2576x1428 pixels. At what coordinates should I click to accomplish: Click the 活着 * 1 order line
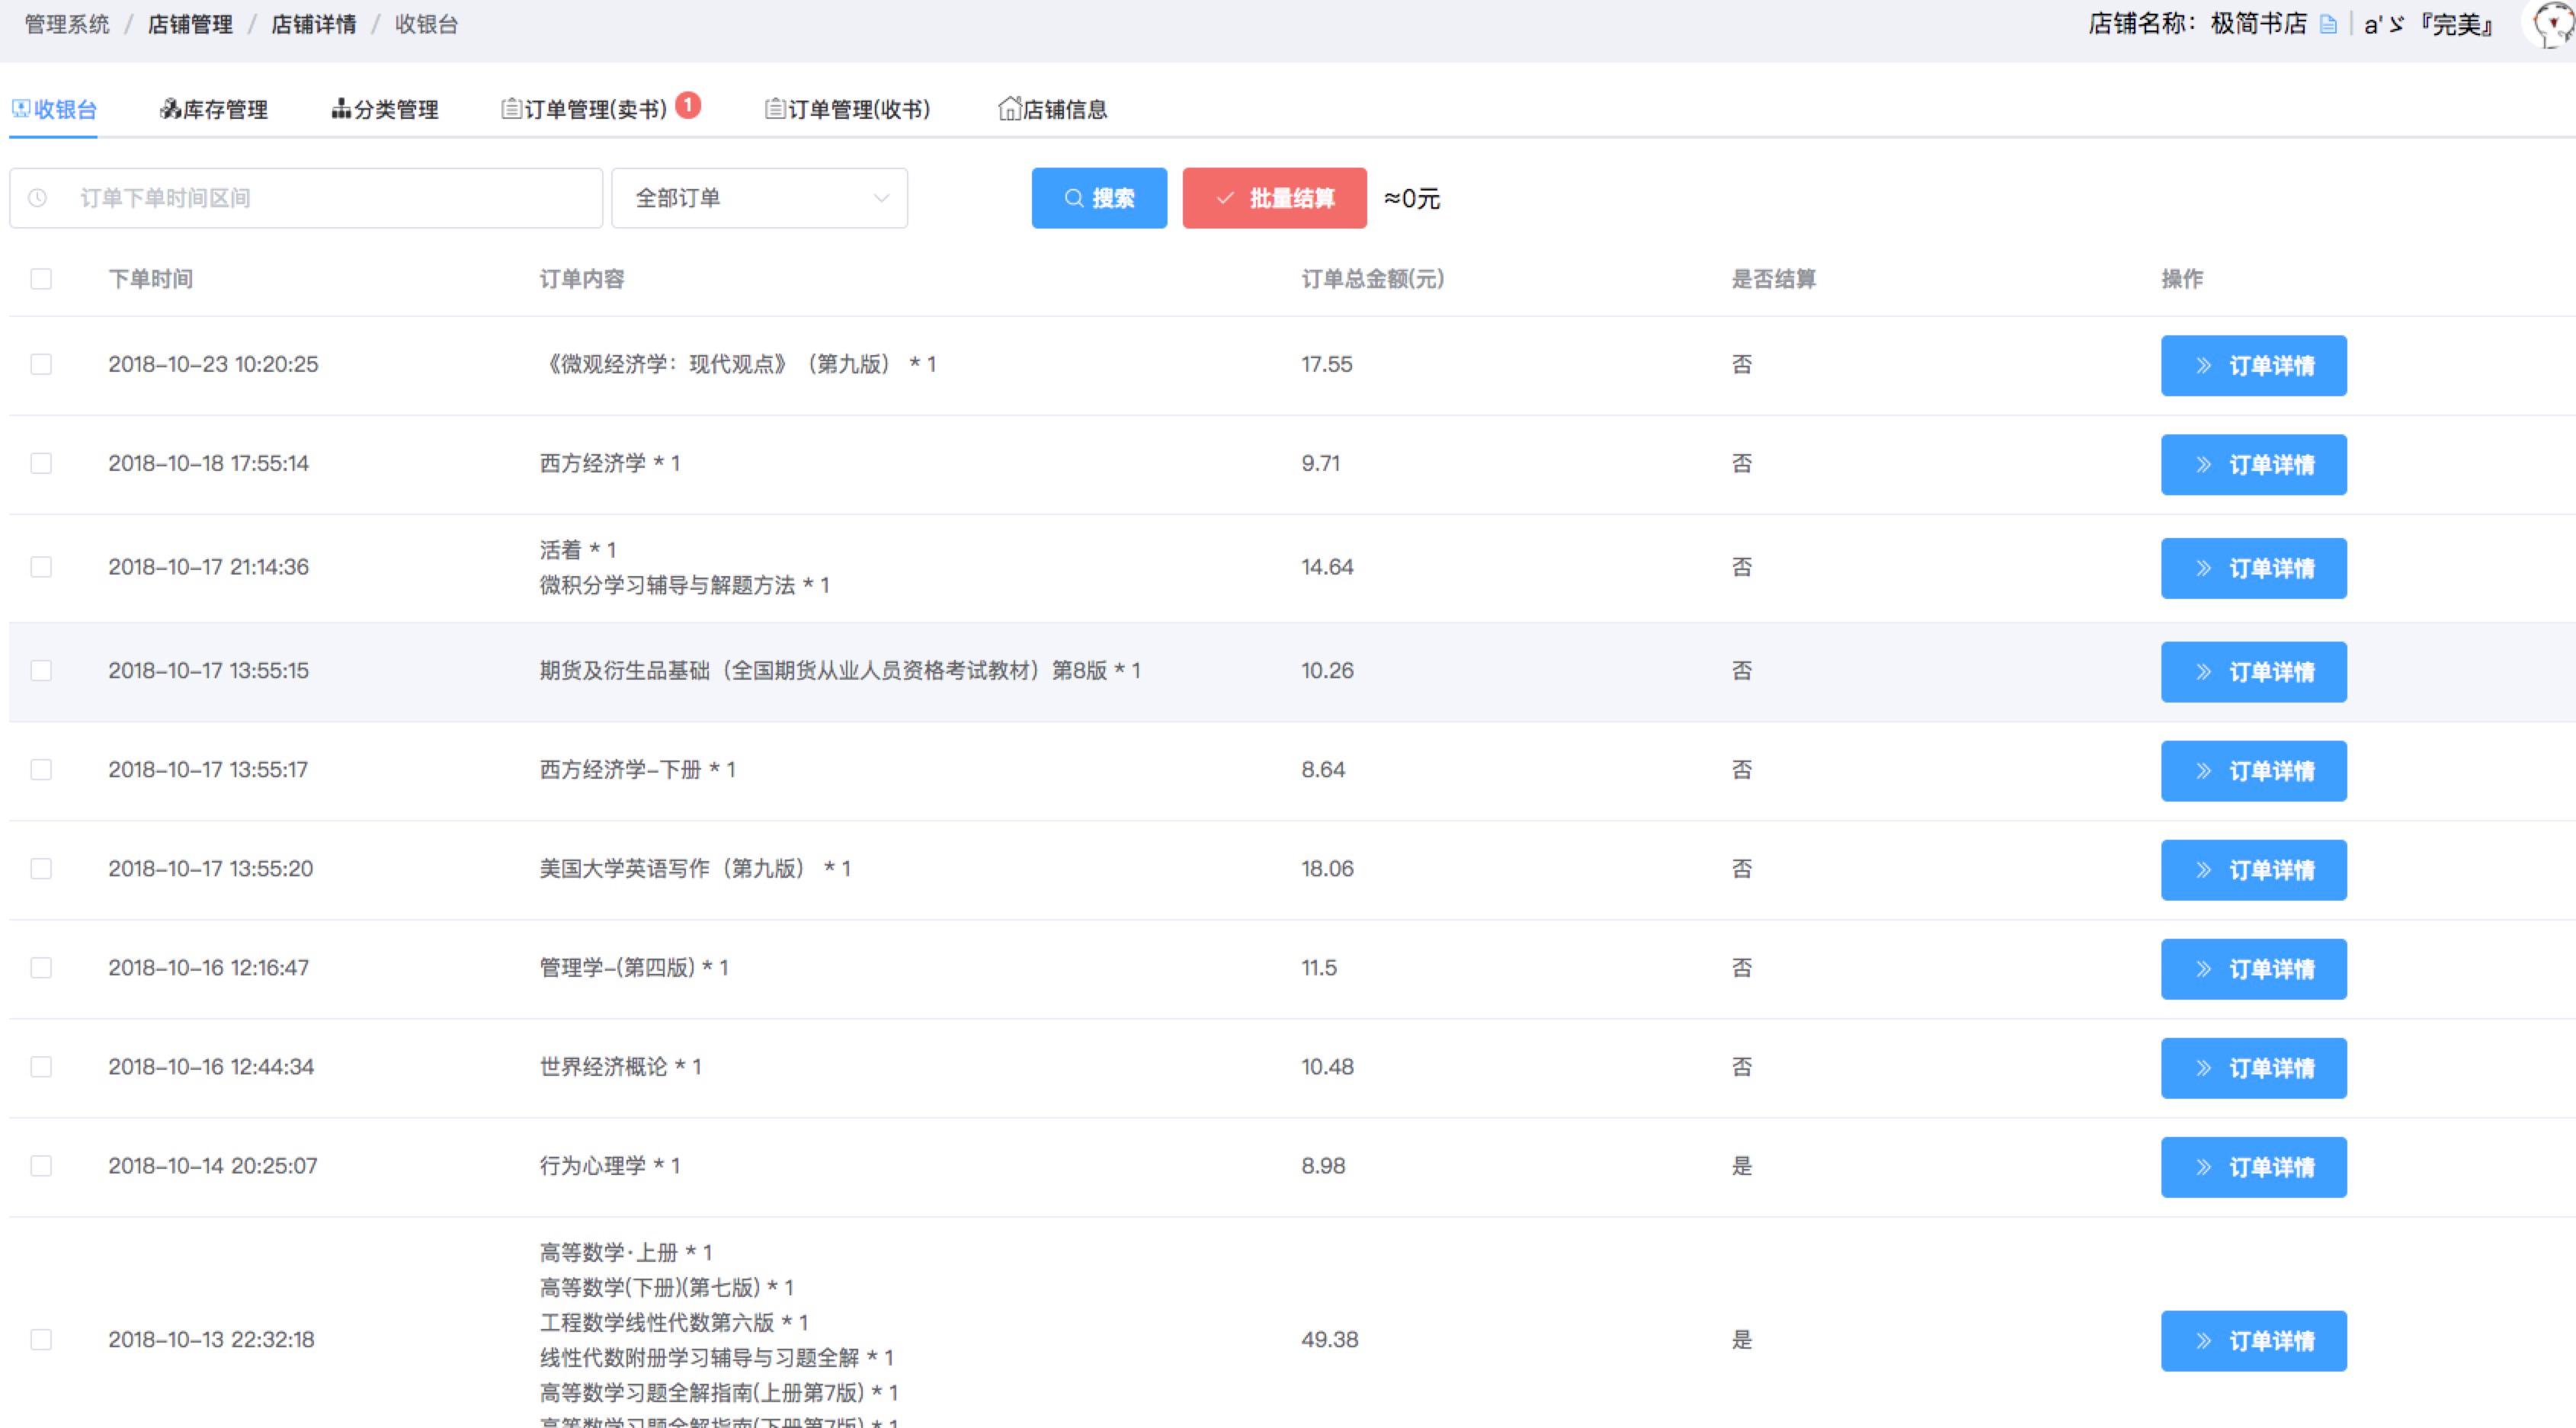click(x=578, y=549)
